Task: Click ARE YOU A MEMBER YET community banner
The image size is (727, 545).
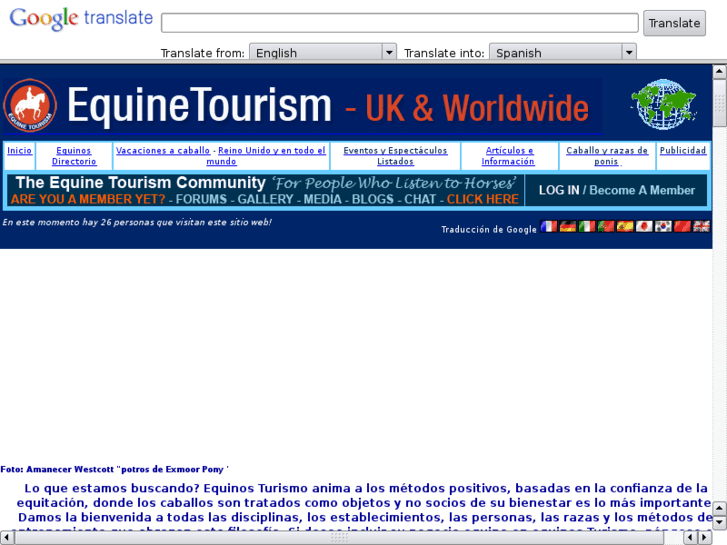Action: 265,190
